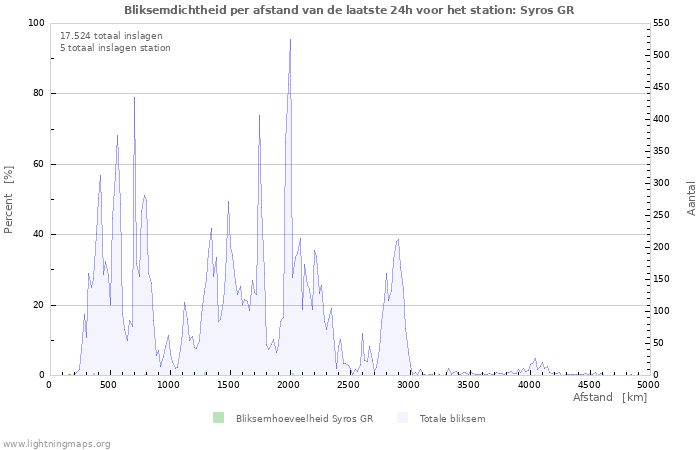Click the 80 tick on the percent axis

tap(39, 93)
